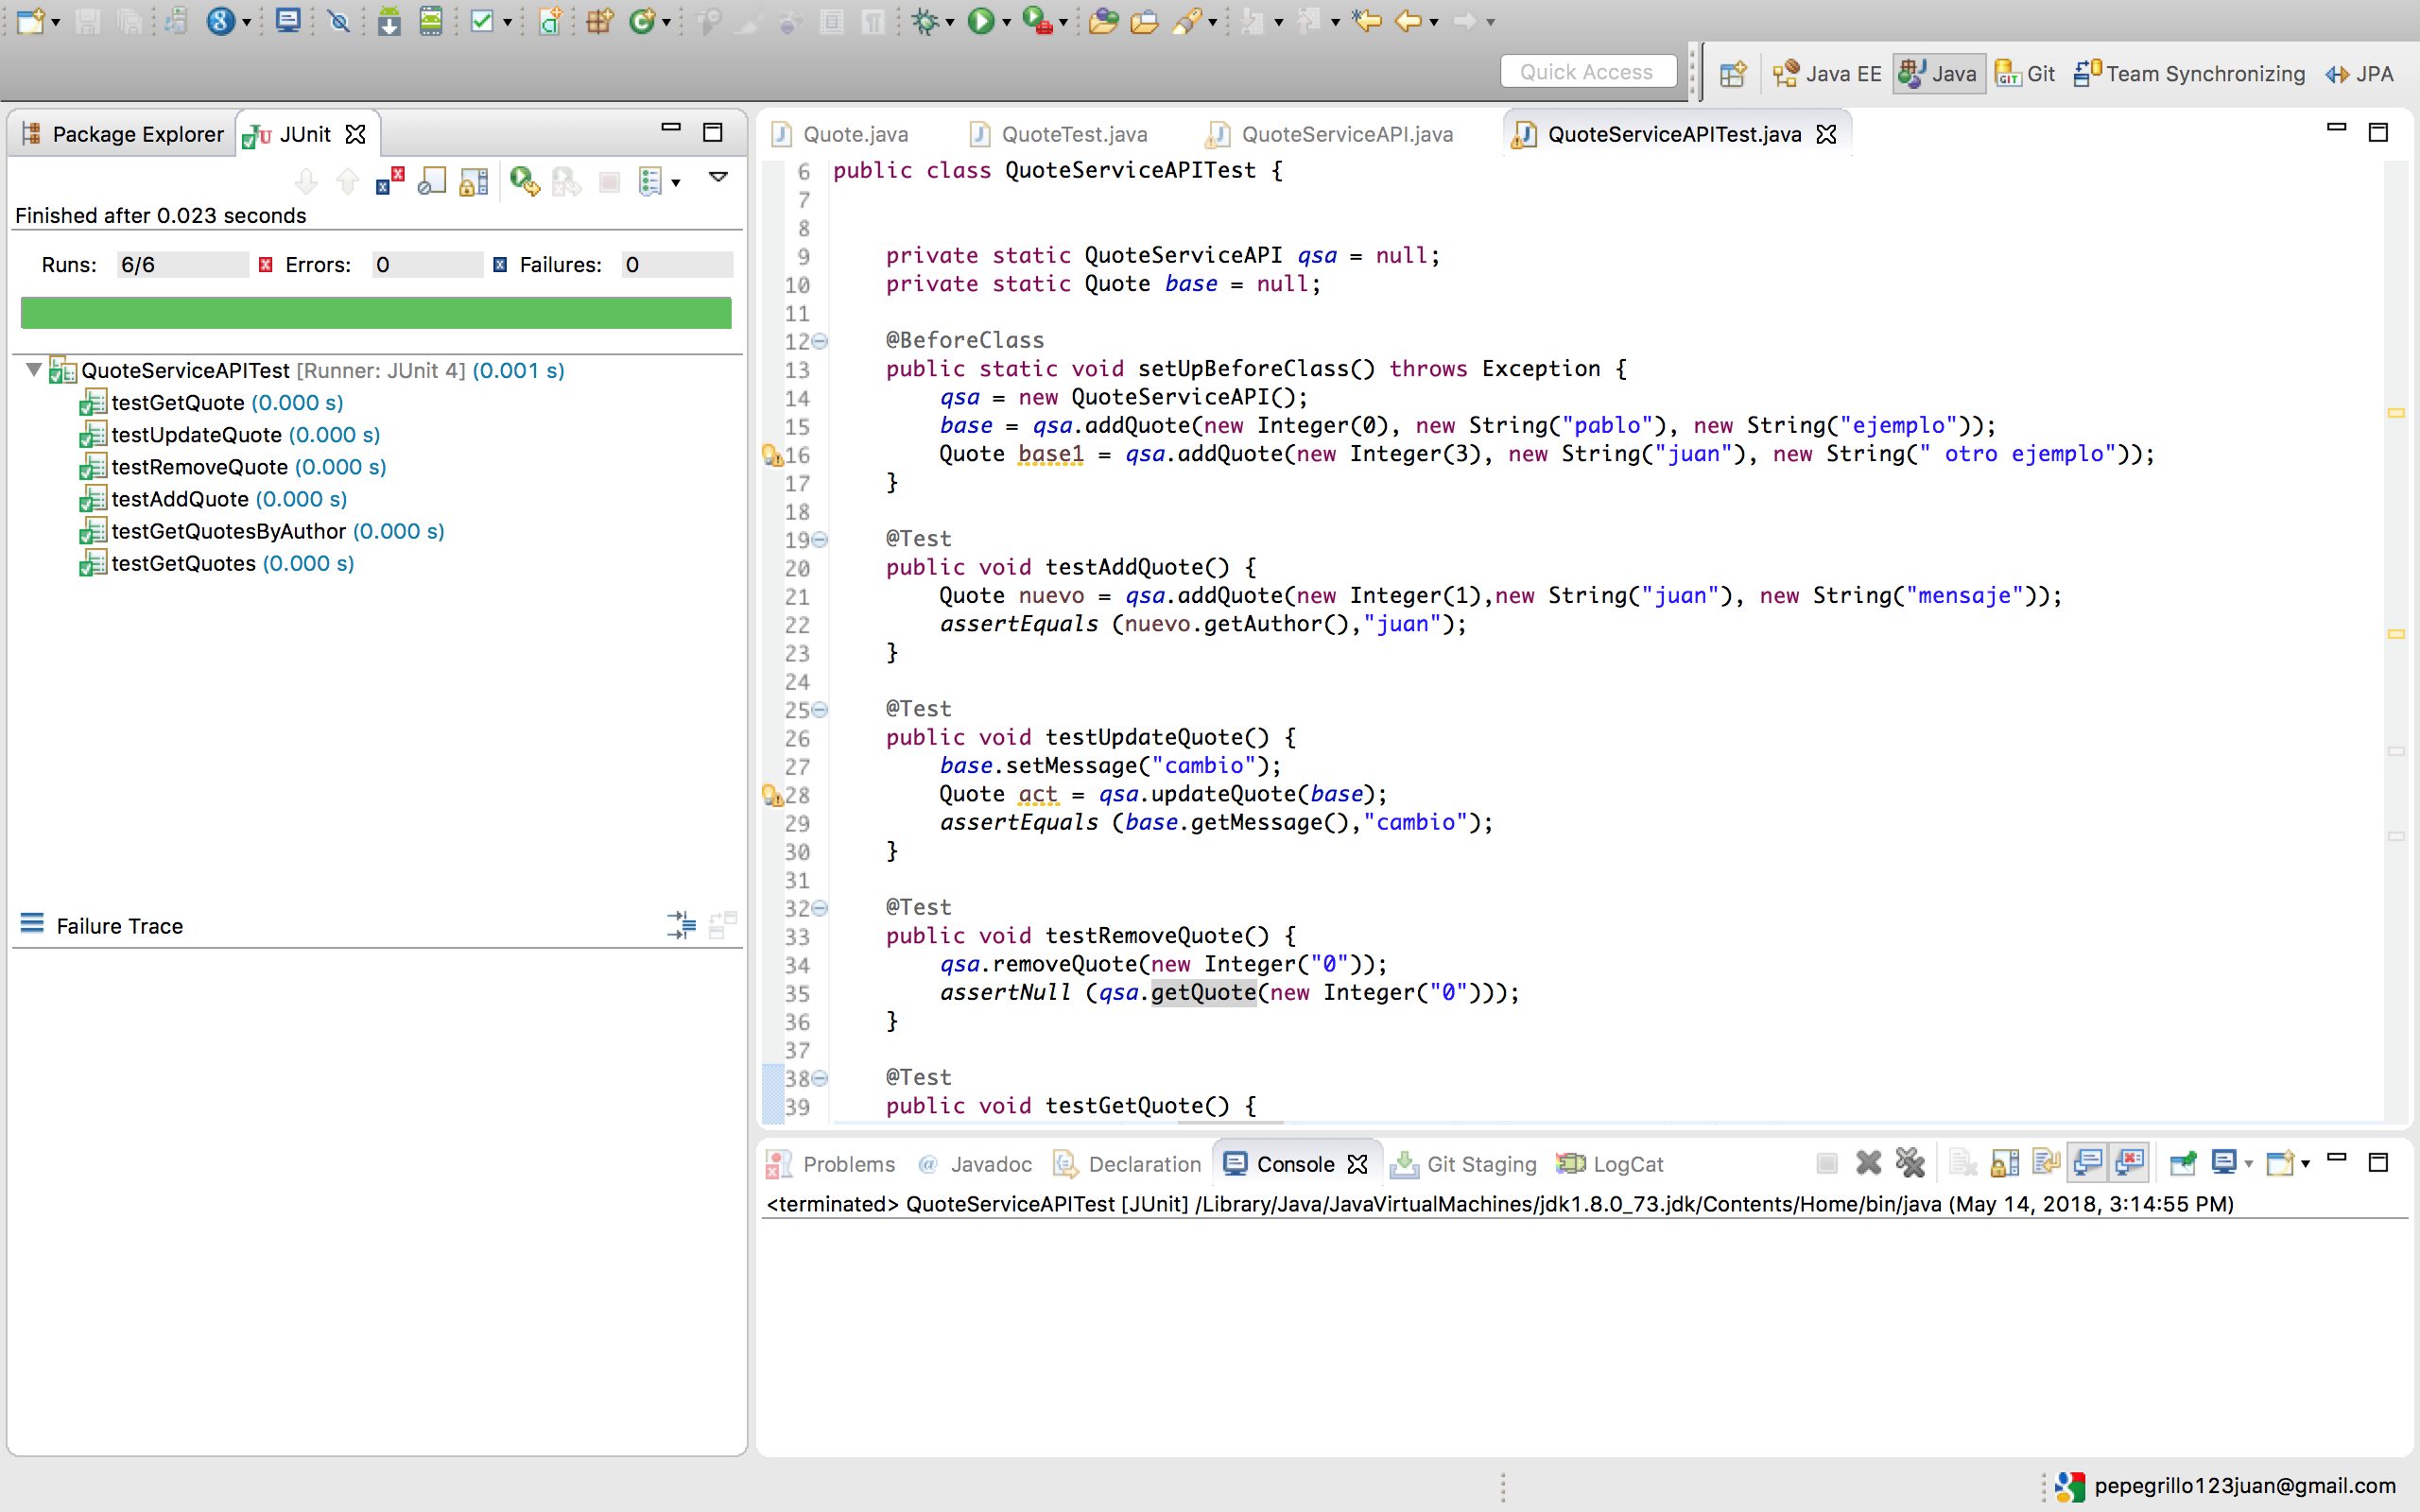
Task: Click the Quick Access search field
Action: point(1586,72)
